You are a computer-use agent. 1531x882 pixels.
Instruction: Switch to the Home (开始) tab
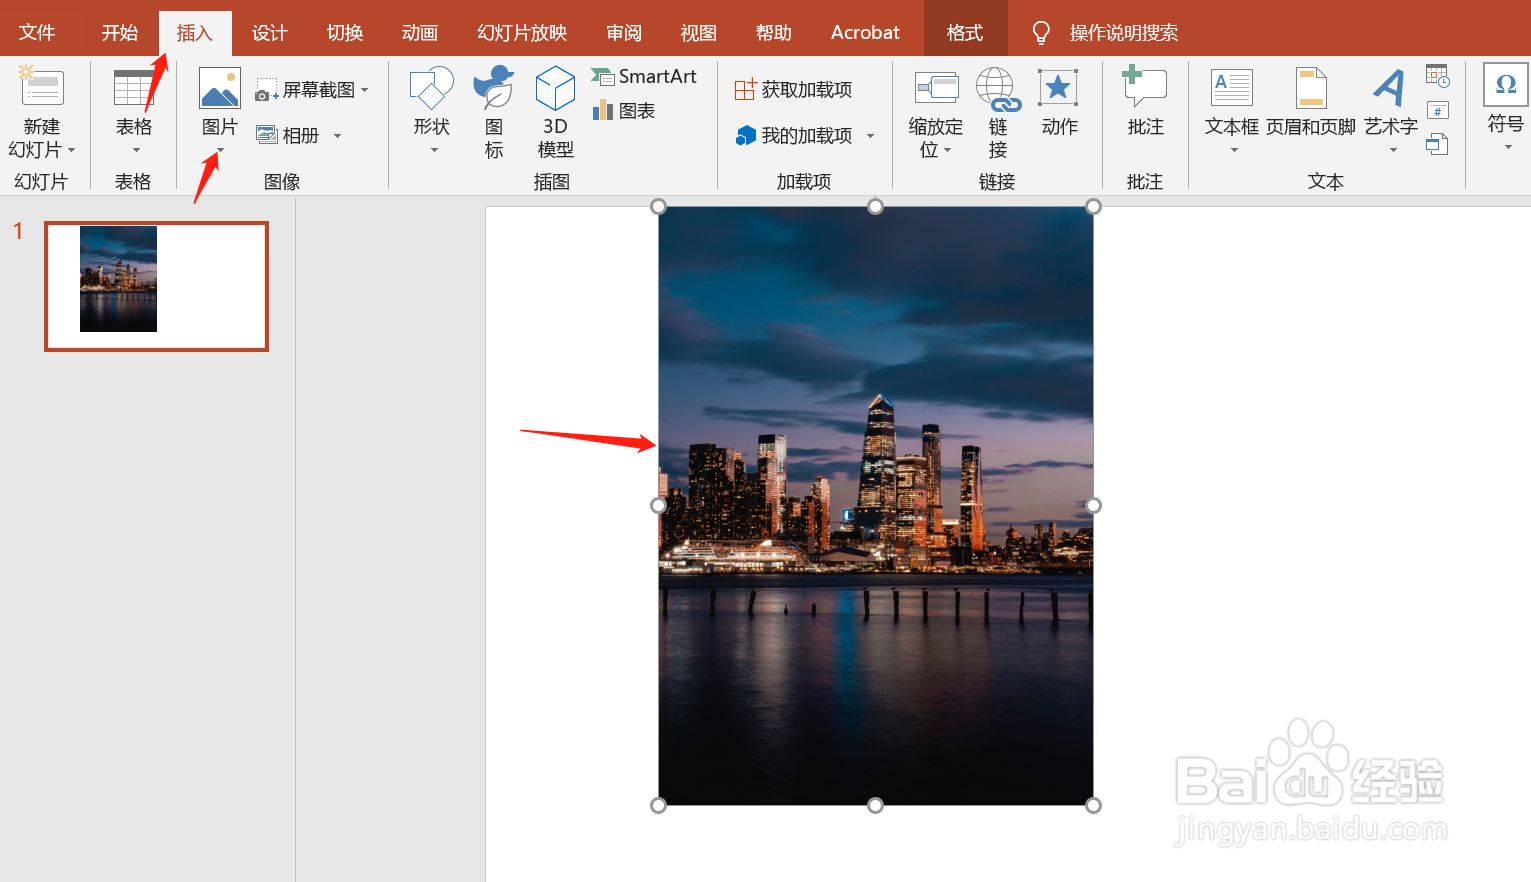tap(119, 33)
